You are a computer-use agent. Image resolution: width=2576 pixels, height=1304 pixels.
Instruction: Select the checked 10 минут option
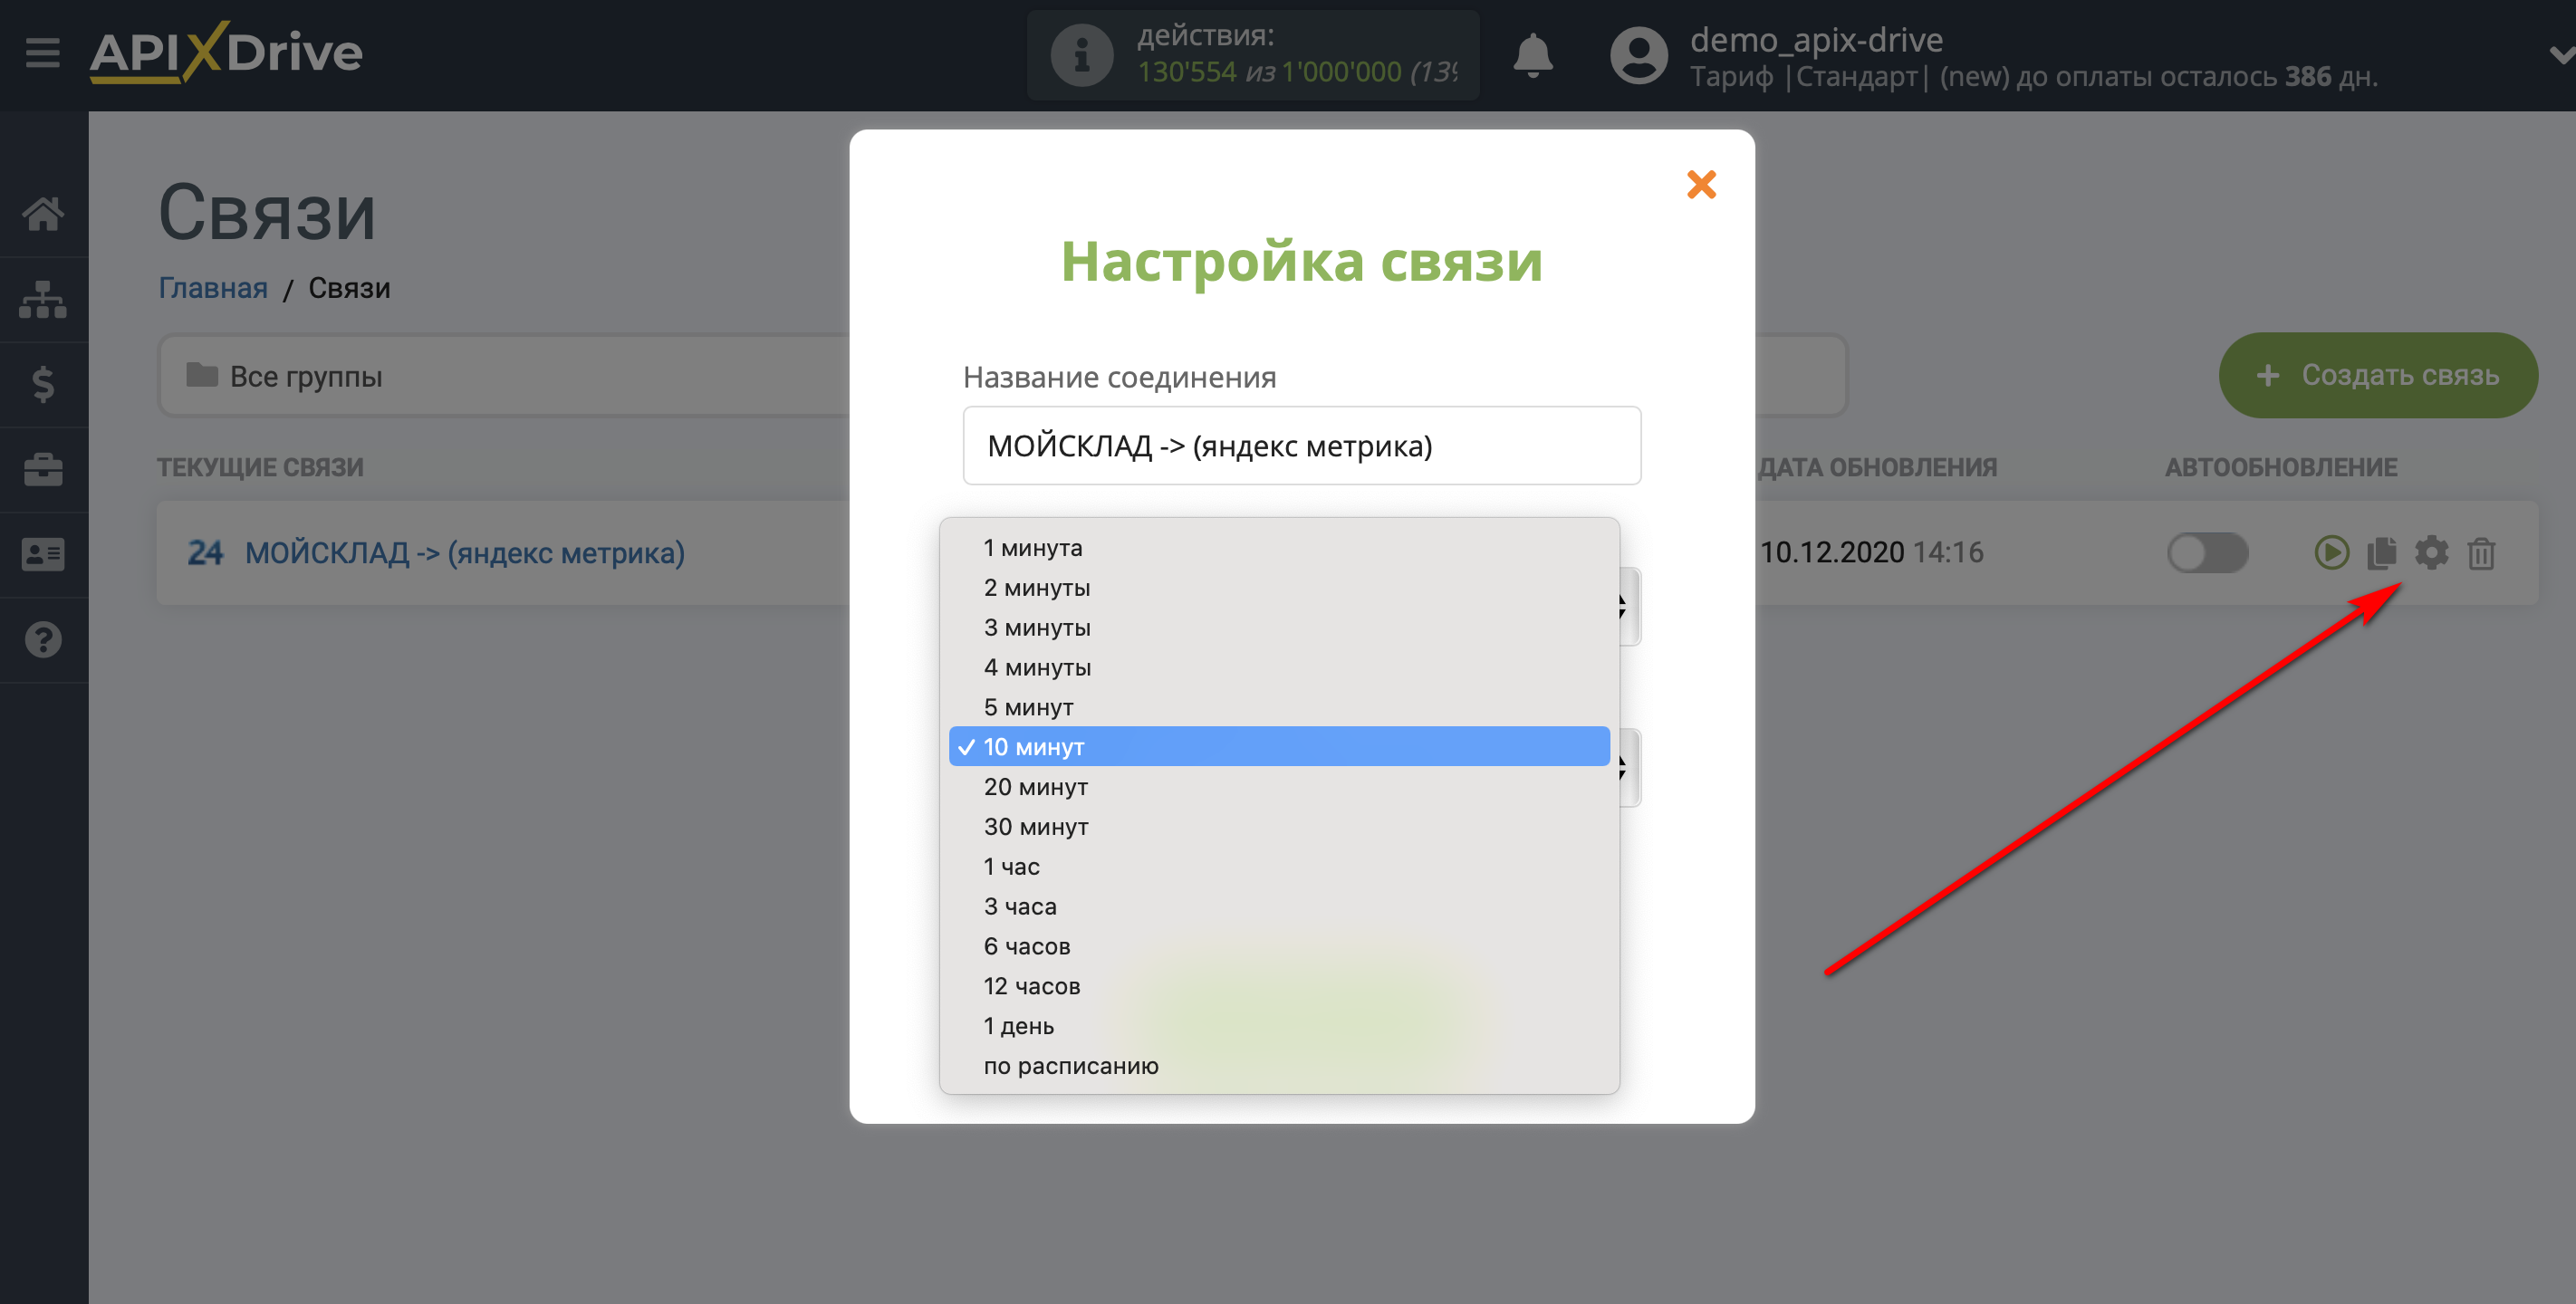coord(1279,747)
